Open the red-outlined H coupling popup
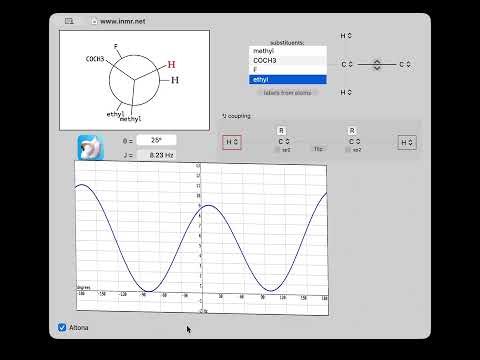 (x=232, y=142)
